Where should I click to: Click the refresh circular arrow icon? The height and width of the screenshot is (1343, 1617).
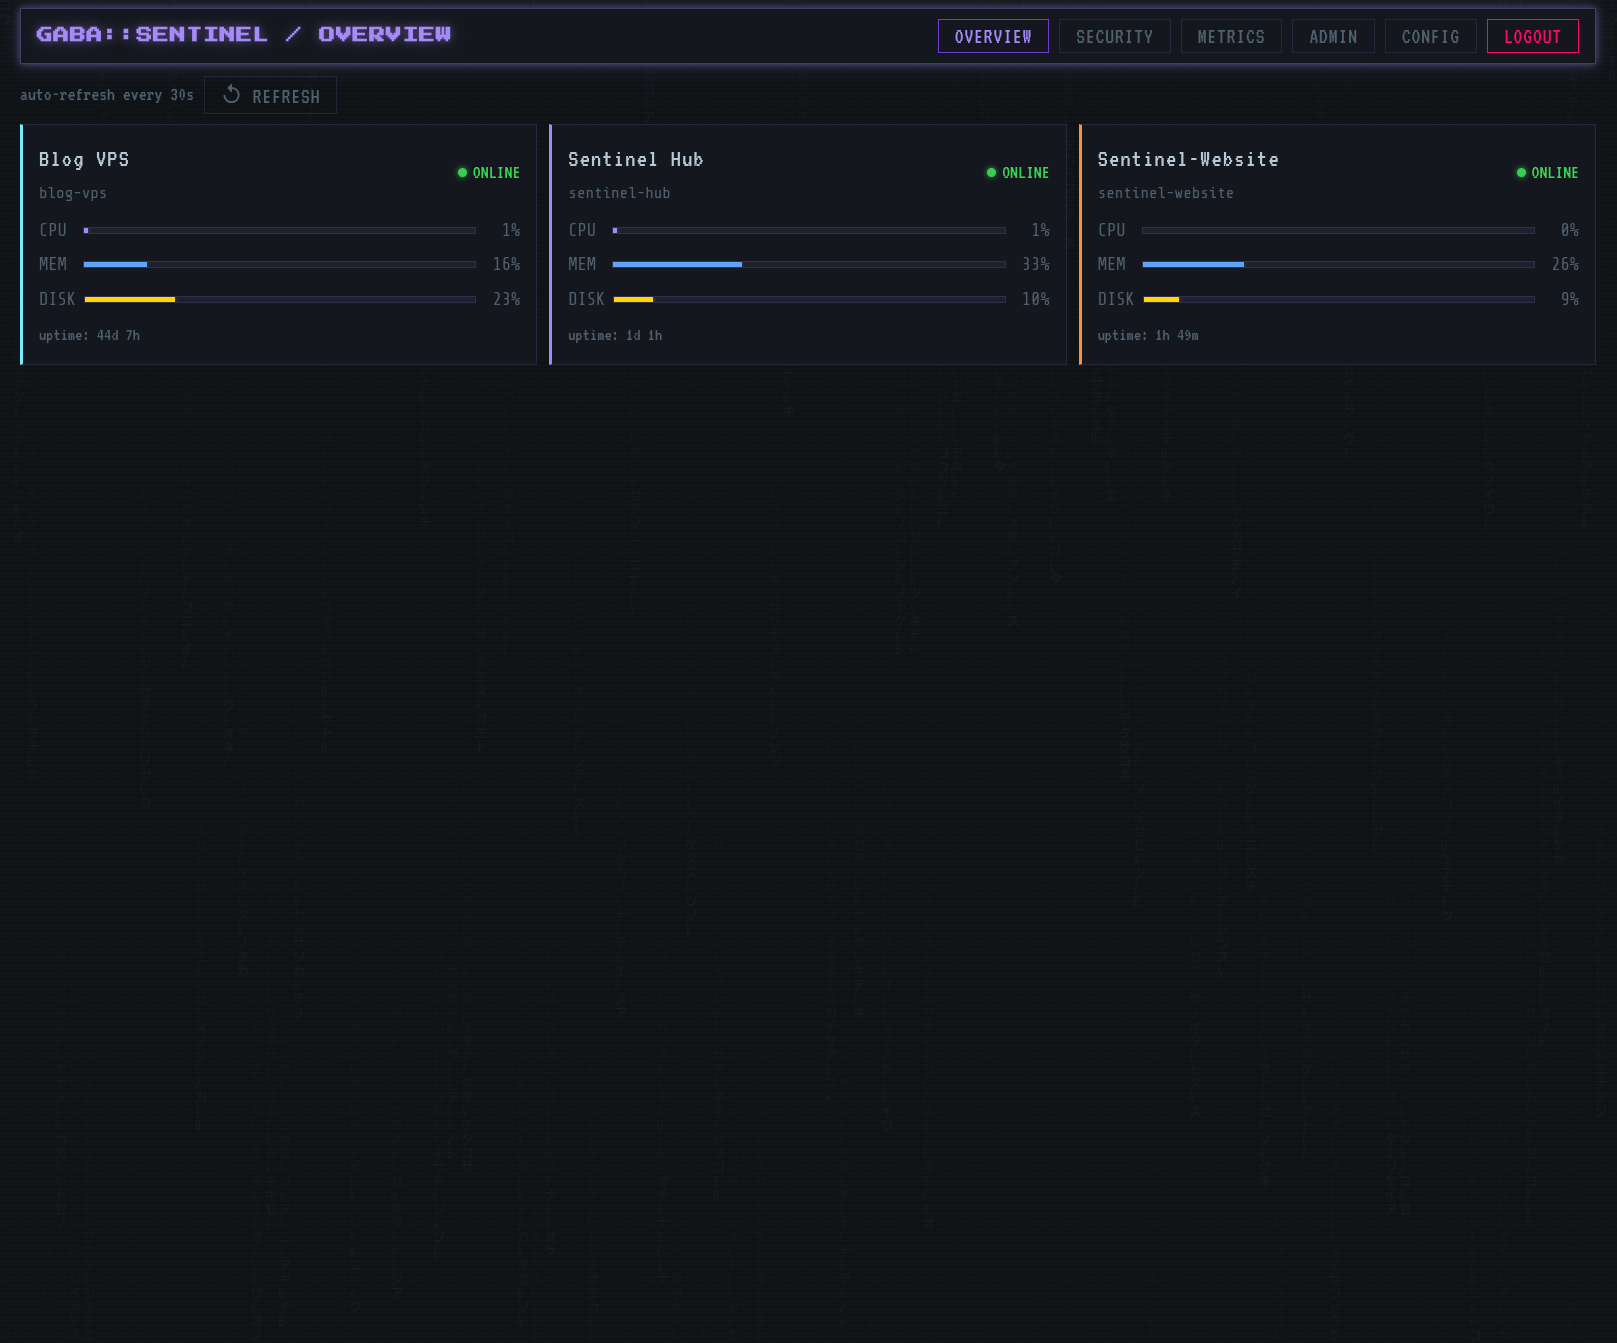(231, 94)
